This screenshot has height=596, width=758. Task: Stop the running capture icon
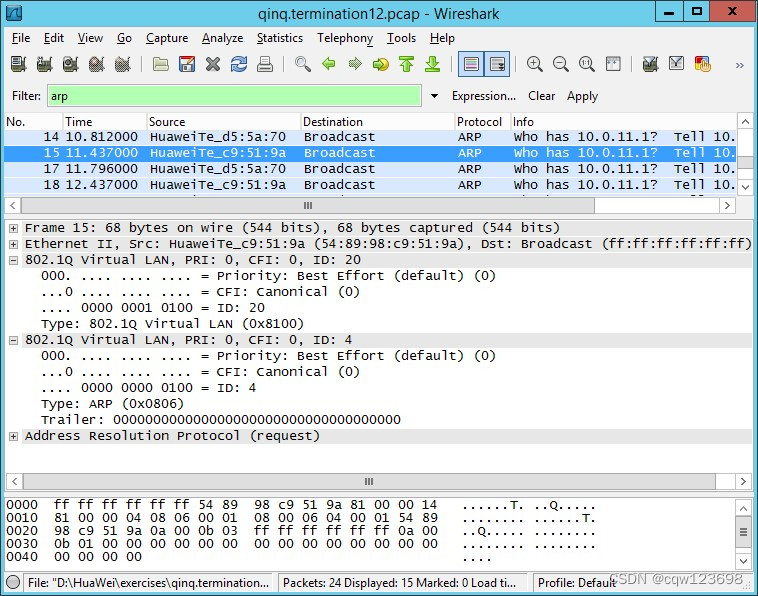click(x=97, y=64)
